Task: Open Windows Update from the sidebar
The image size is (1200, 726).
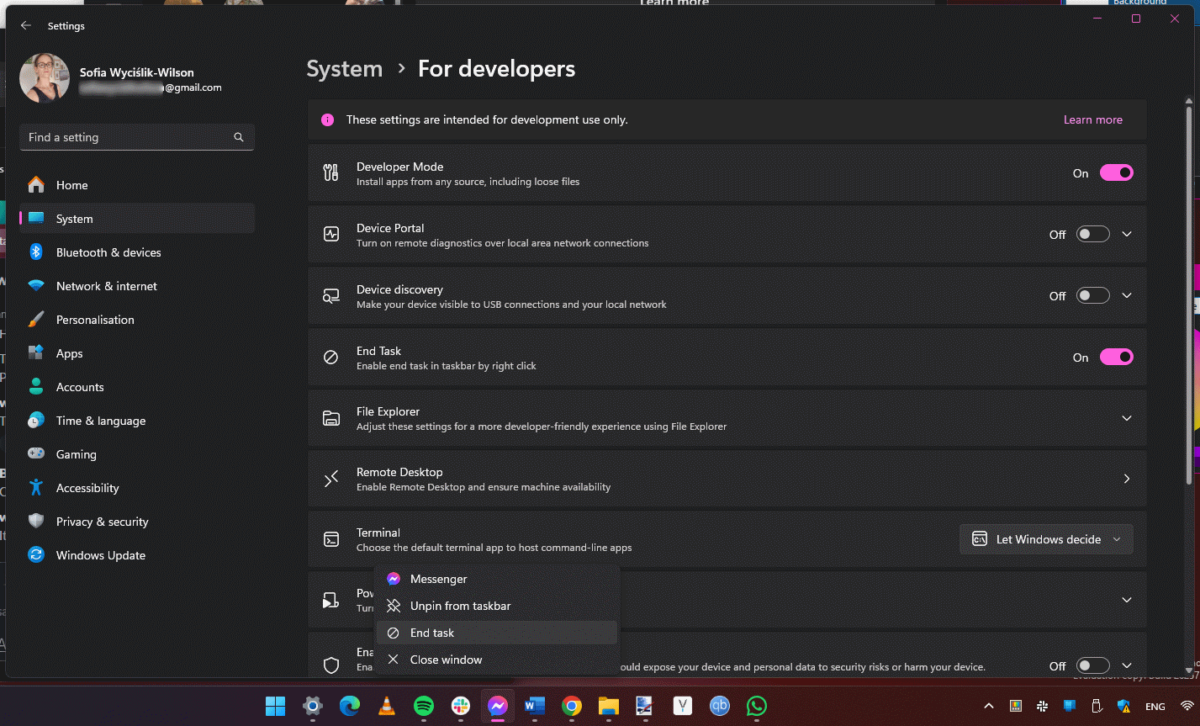Action: [99, 555]
